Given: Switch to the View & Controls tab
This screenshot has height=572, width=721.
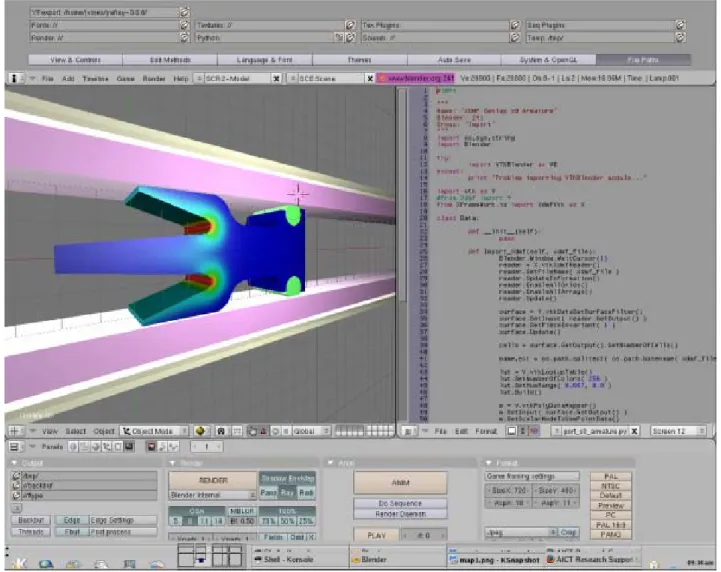Looking at the screenshot, I should [x=75, y=60].
